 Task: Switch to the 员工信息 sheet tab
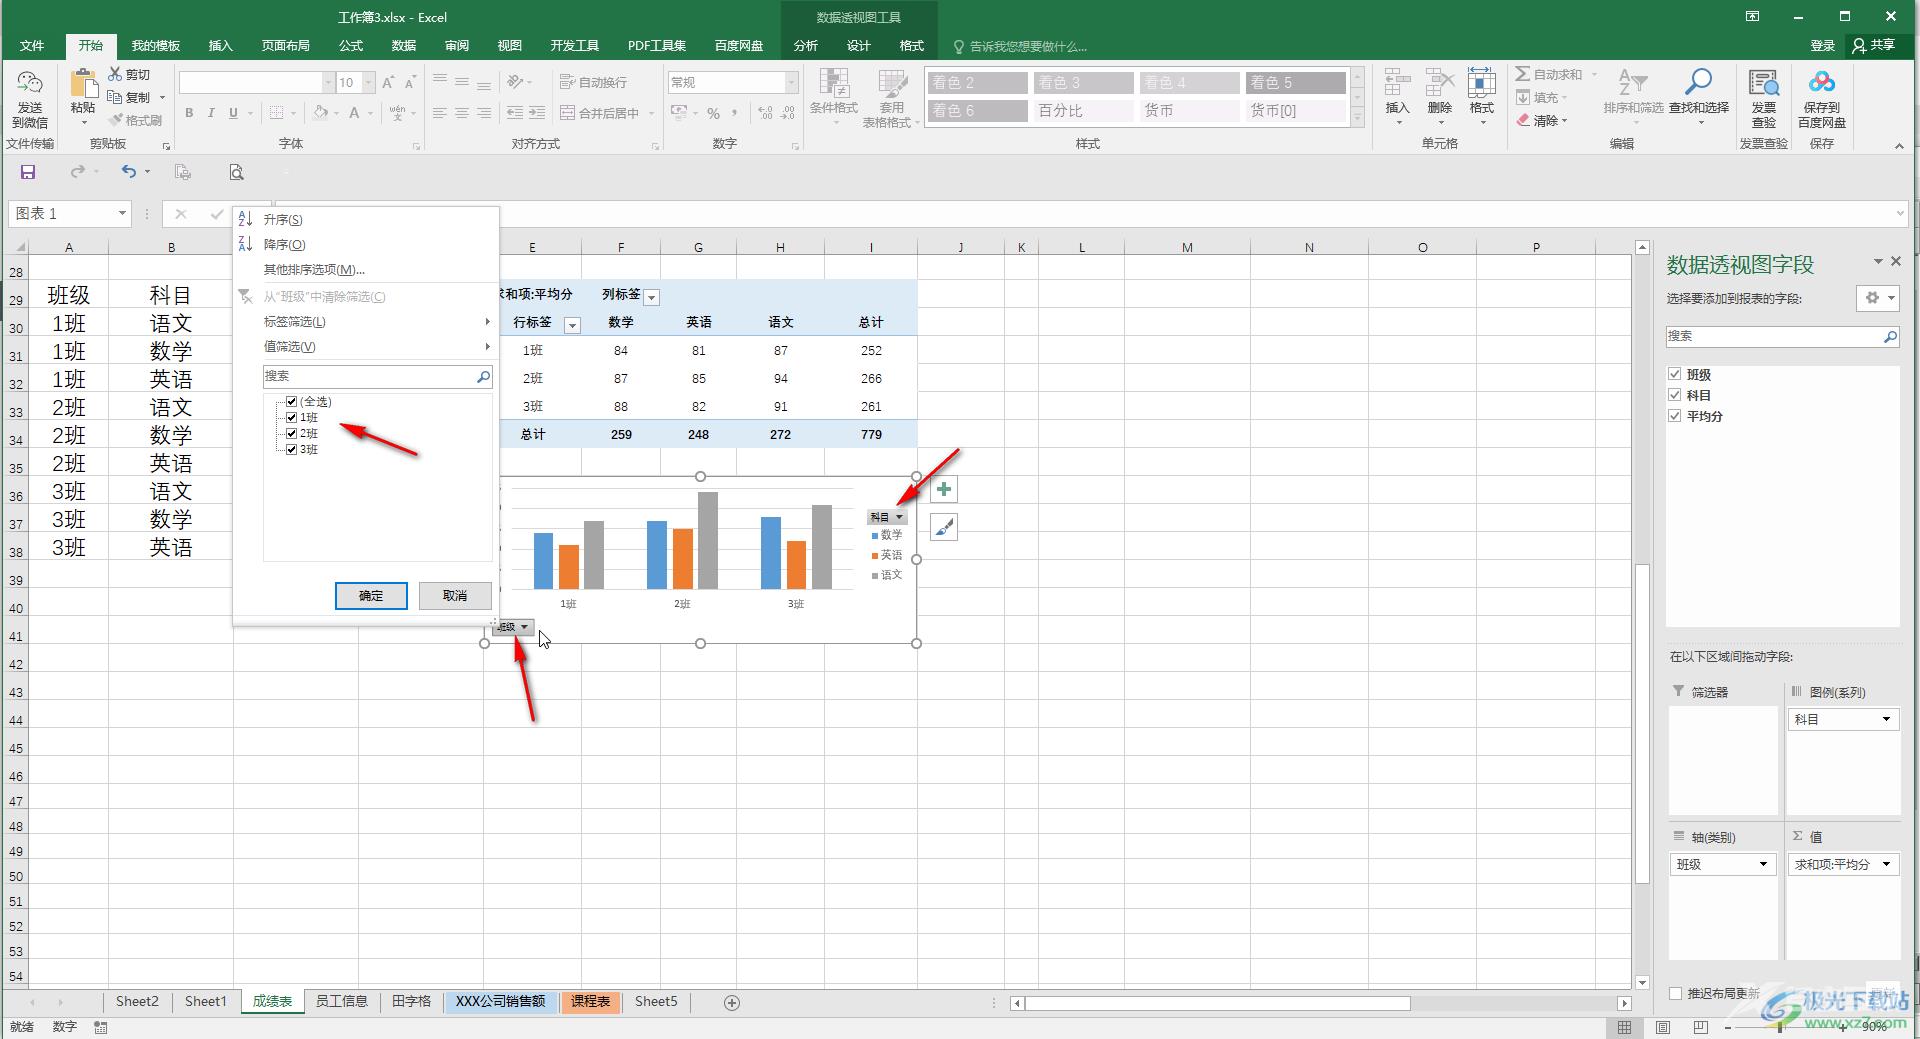pyautogui.click(x=341, y=1002)
